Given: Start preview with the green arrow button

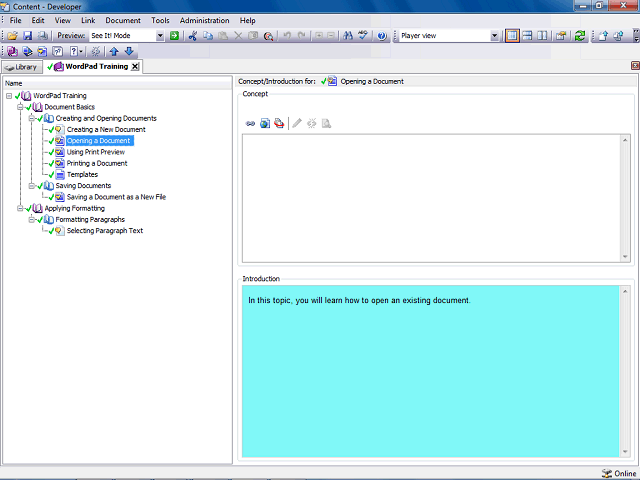Looking at the screenshot, I should [174, 36].
